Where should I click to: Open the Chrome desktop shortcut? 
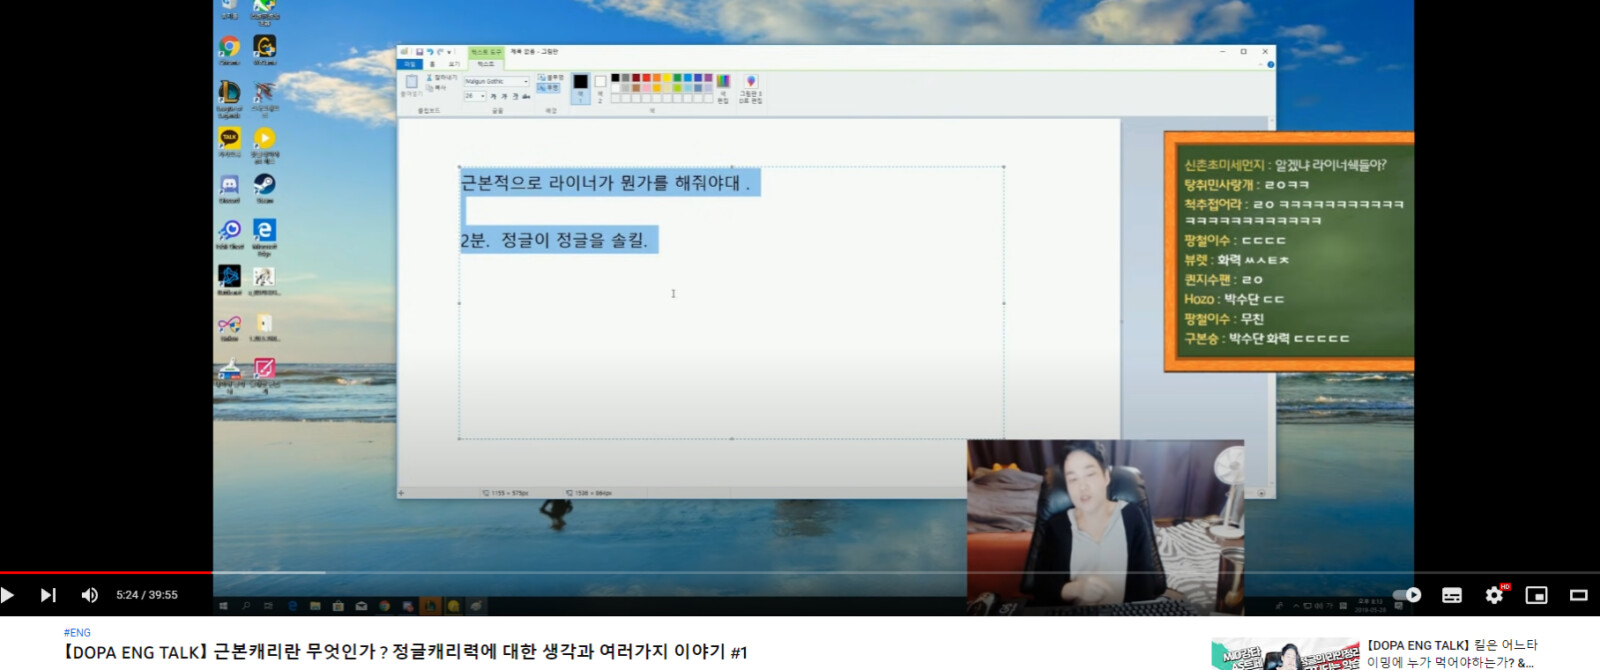pyautogui.click(x=229, y=48)
